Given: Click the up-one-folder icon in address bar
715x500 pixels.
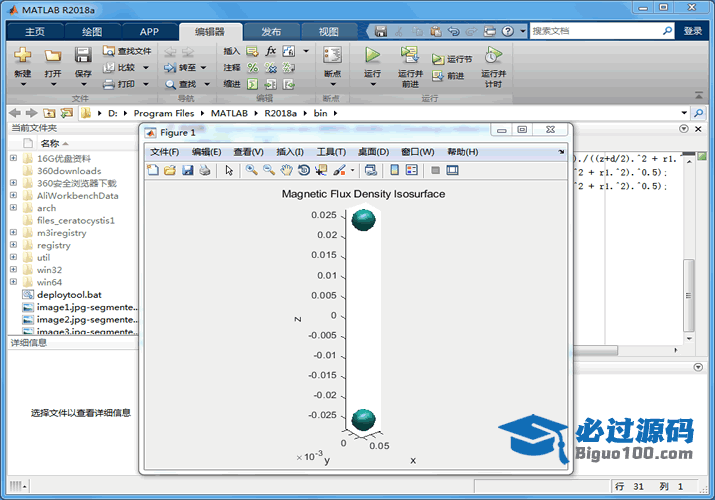Looking at the screenshot, I should point(49,113).
